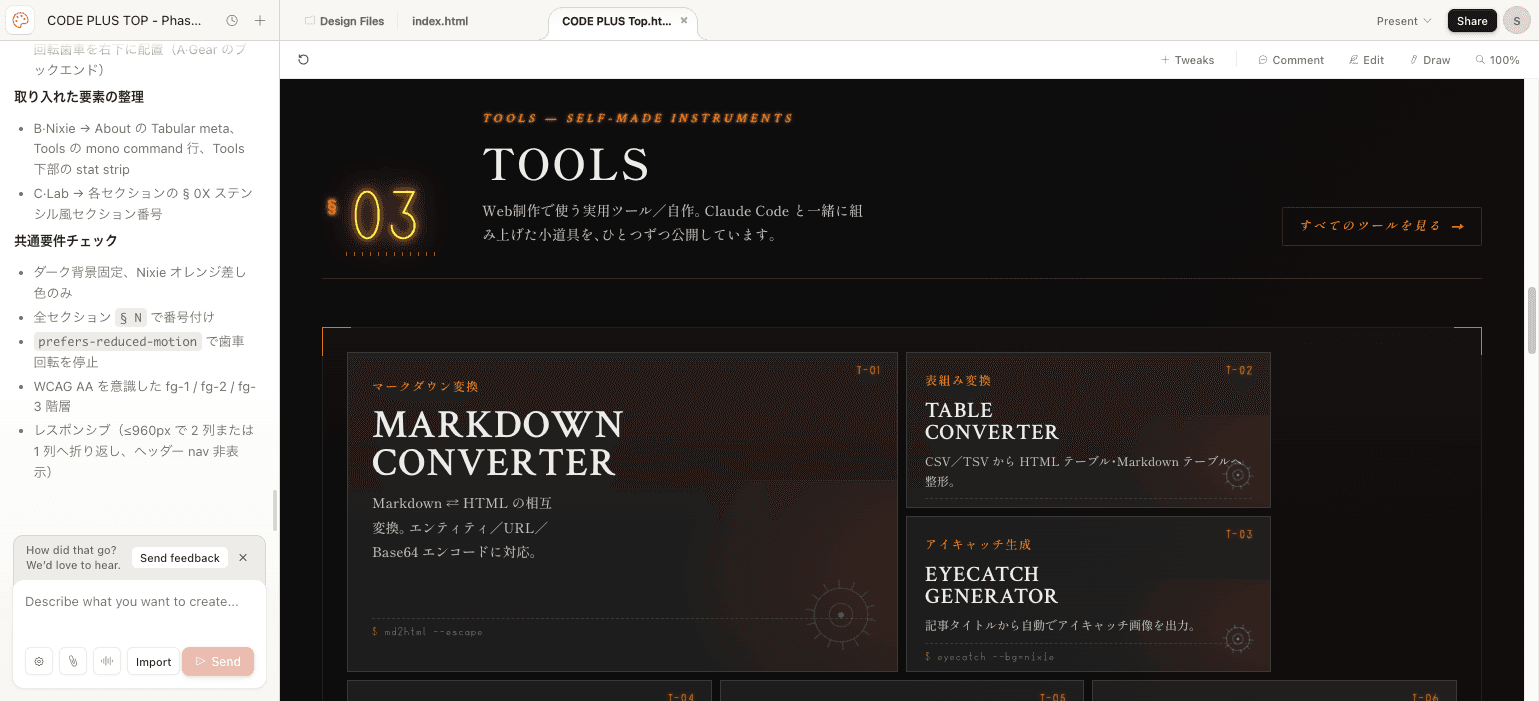Click the T-03 label

click(x=1239, y=535)
